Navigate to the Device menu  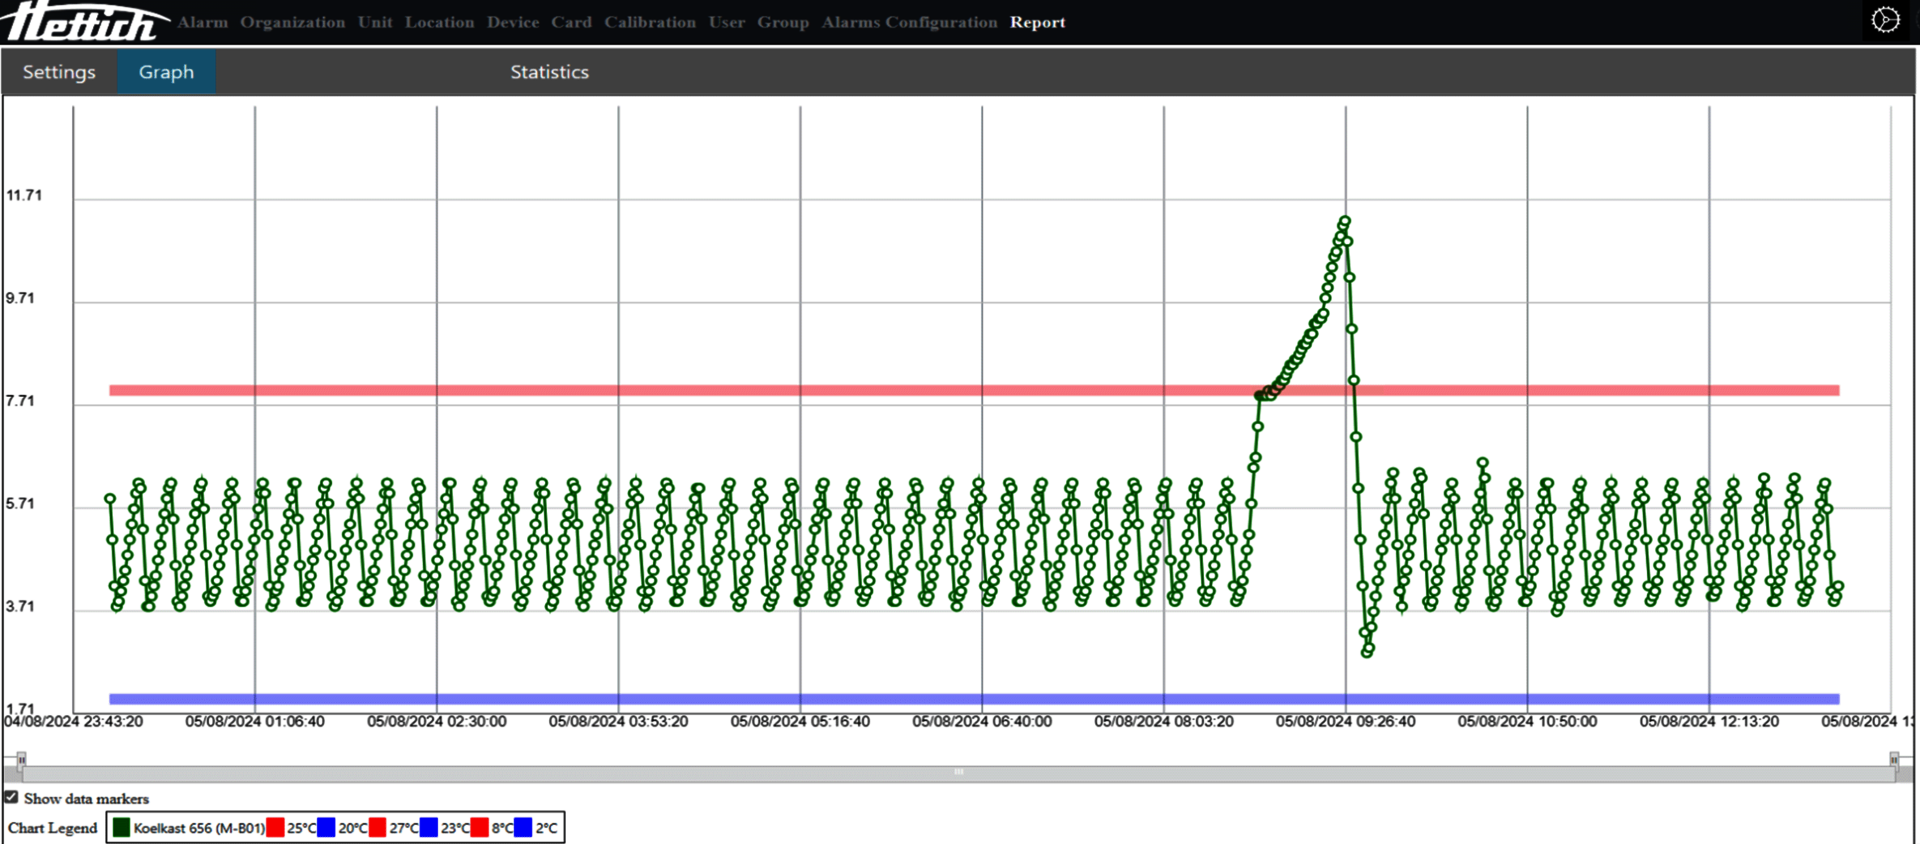pyautogui.click(x=513, y=22)
